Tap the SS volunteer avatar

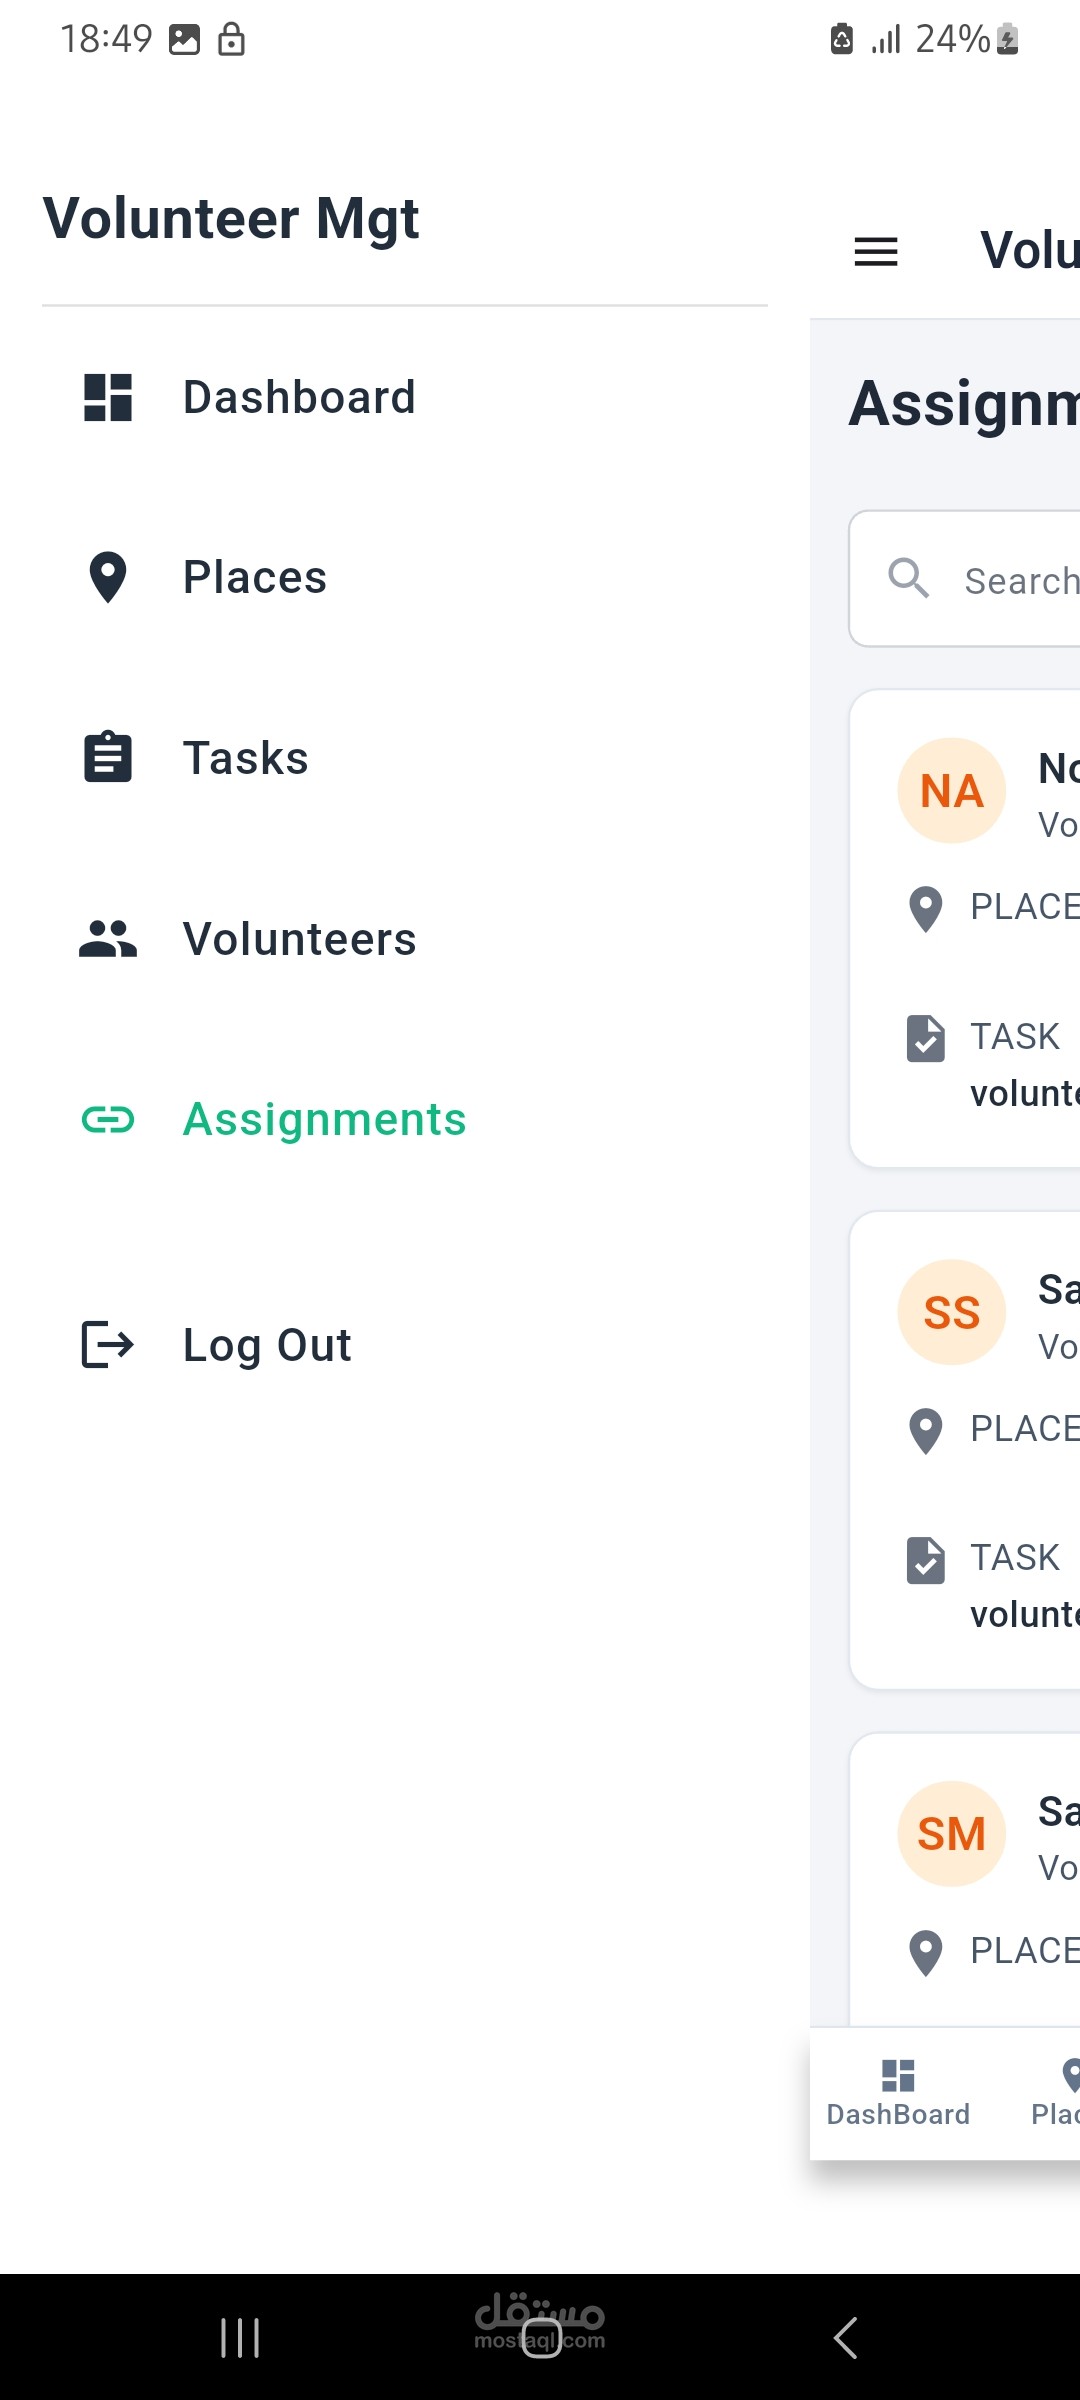tap(952, 1312)
